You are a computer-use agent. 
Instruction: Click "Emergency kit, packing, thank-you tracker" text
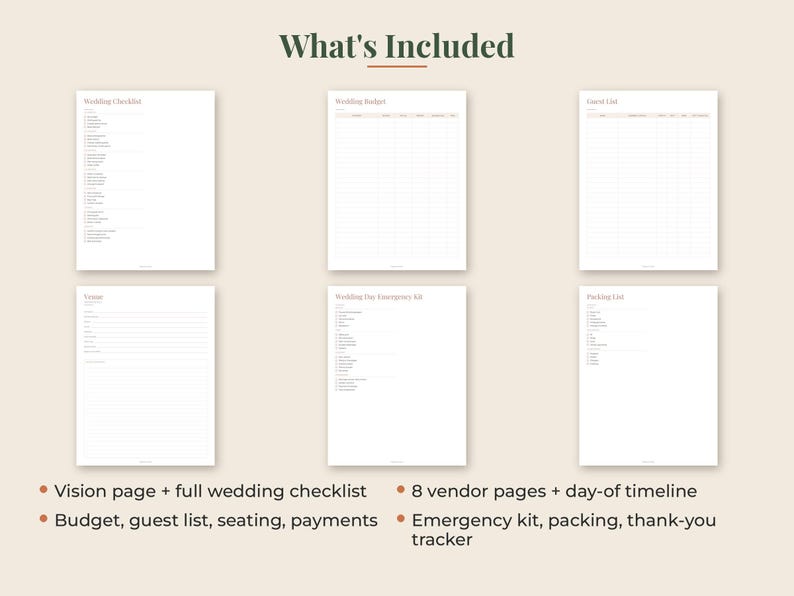pos(564,530)
